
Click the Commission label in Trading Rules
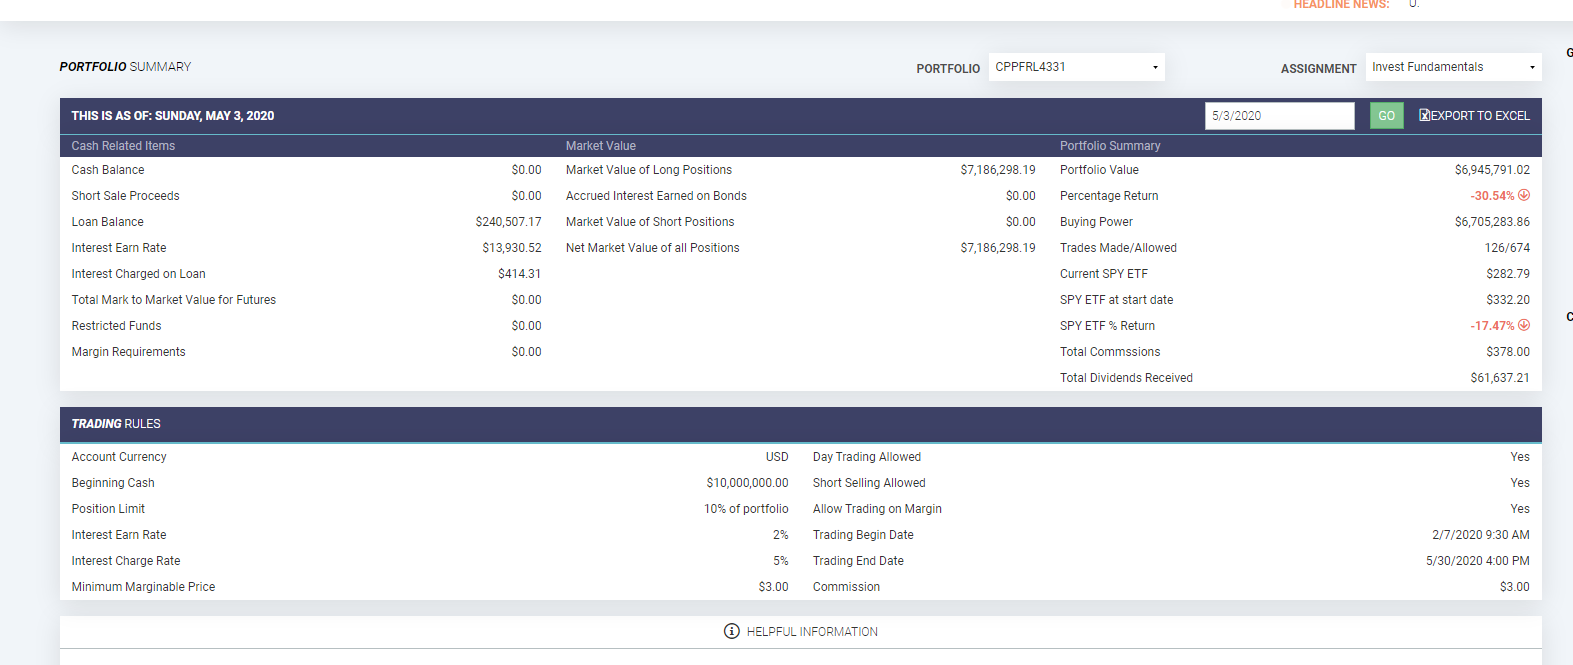pyautogui.click(x=846, y=587)
